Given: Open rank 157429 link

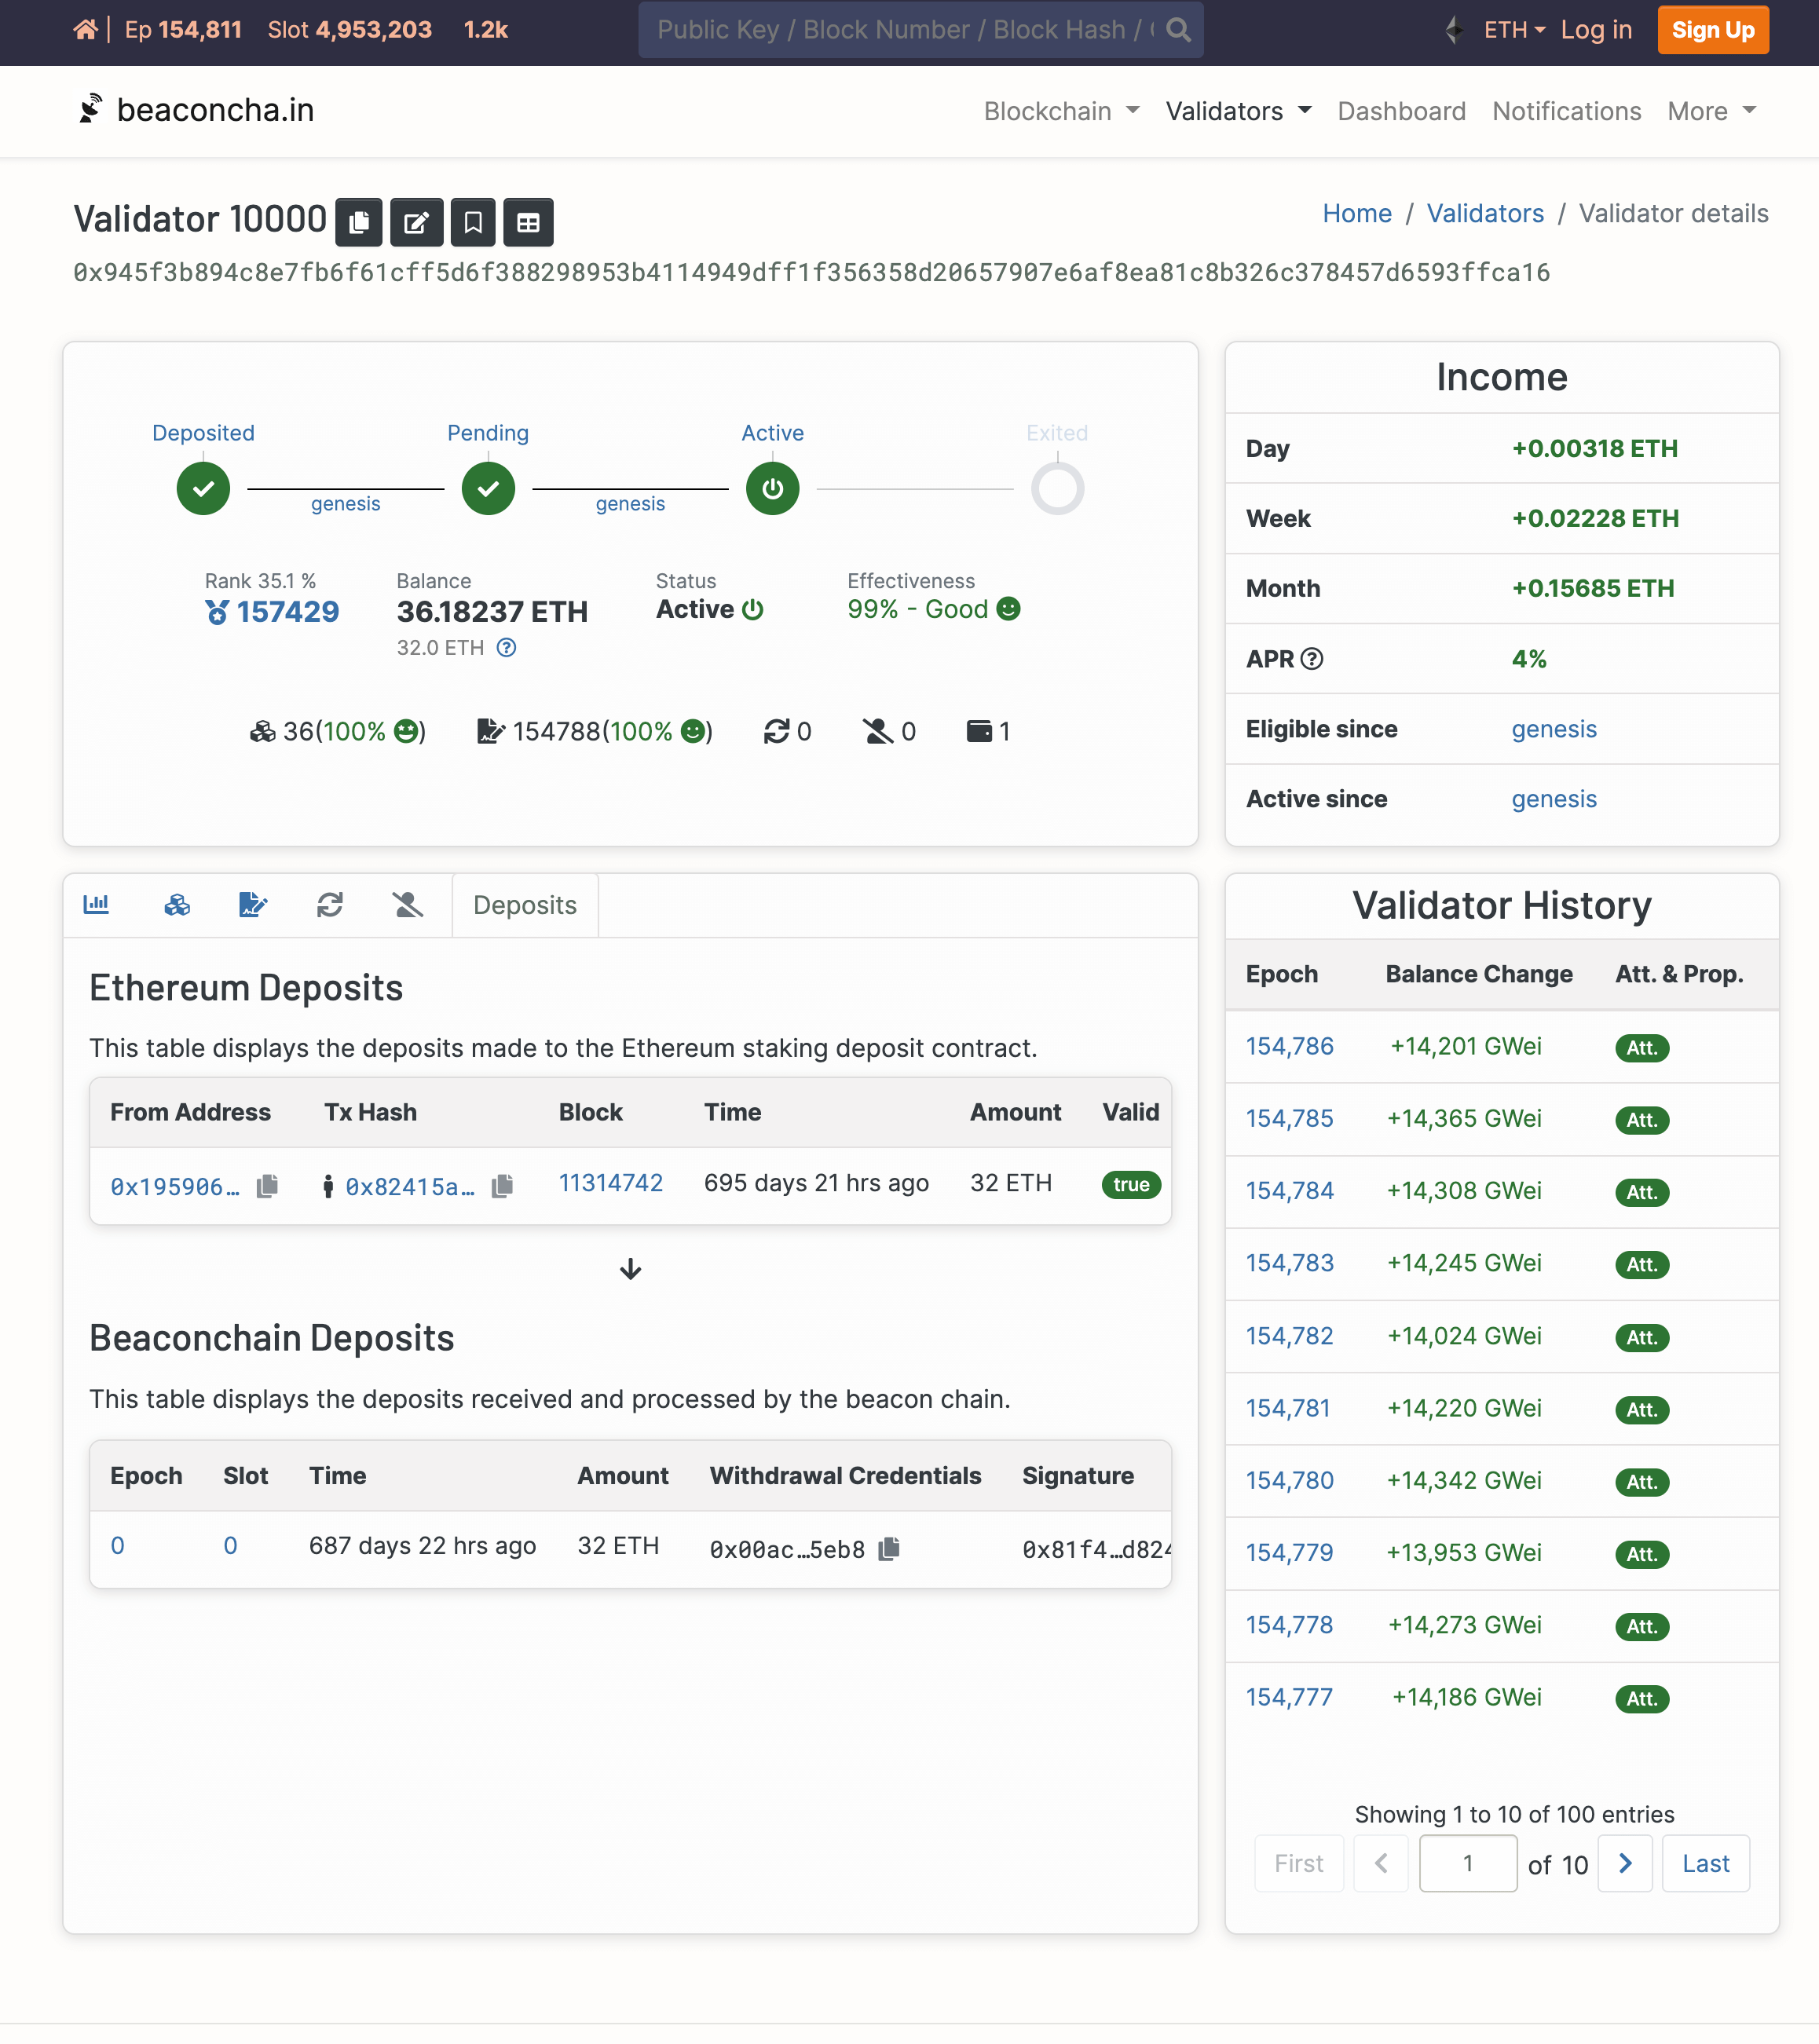Looking at the screenshot, I should (287, 612).
